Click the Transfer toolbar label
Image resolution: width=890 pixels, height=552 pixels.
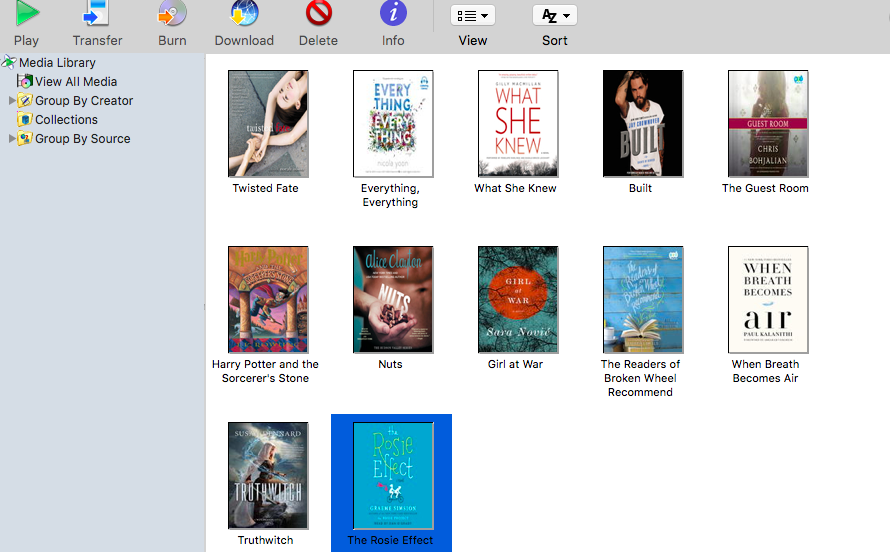coord(97,41)
